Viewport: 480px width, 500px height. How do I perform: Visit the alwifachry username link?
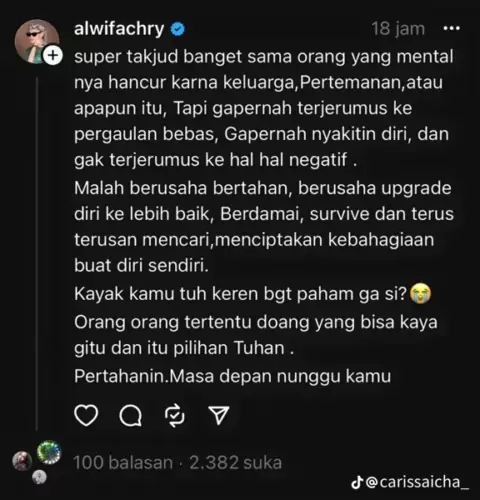119,29
